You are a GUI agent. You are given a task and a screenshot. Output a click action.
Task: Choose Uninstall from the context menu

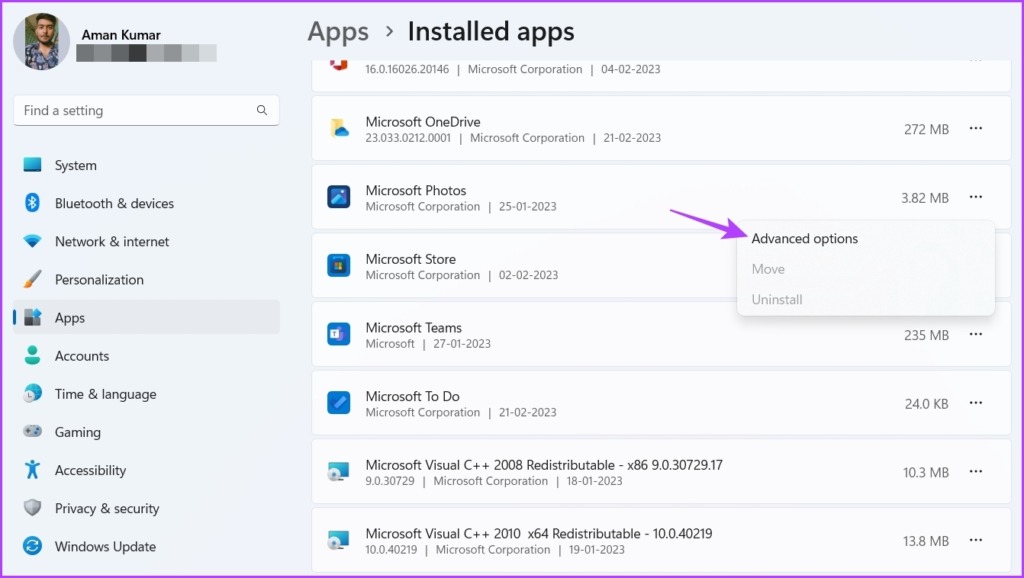(777, 299)
